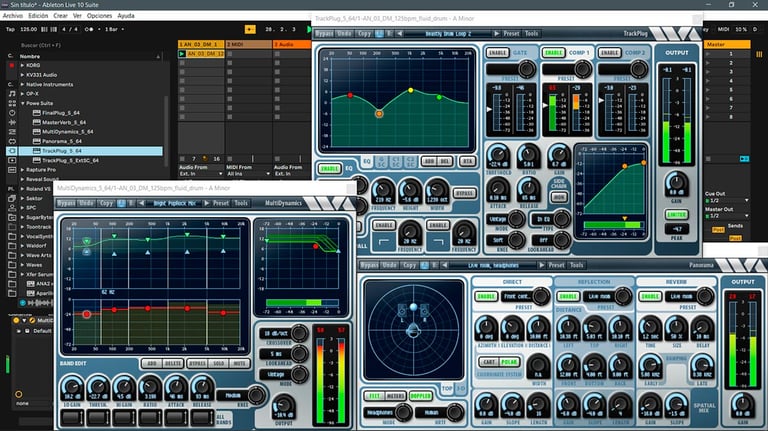Open TrackPlug Preset menu
Viewport: 768px width, 431px height.
(x=511, y=34)
